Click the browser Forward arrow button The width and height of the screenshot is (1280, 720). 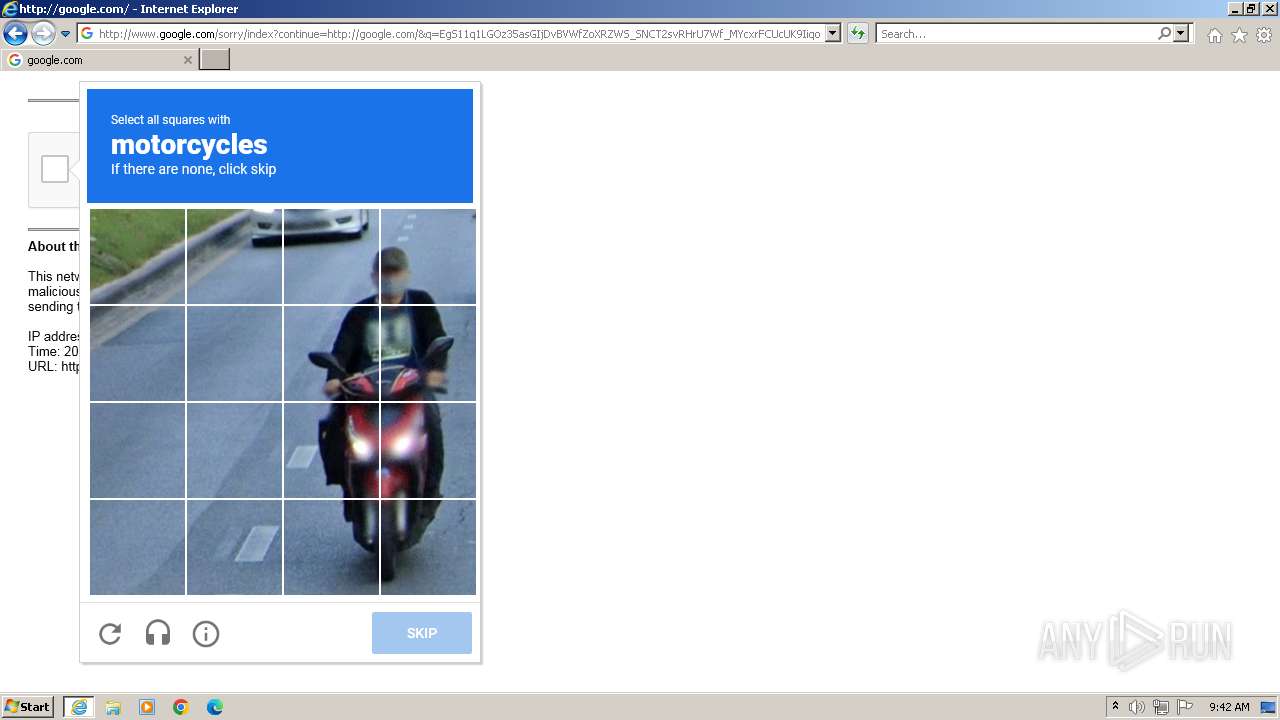click(x=43, y=34)
